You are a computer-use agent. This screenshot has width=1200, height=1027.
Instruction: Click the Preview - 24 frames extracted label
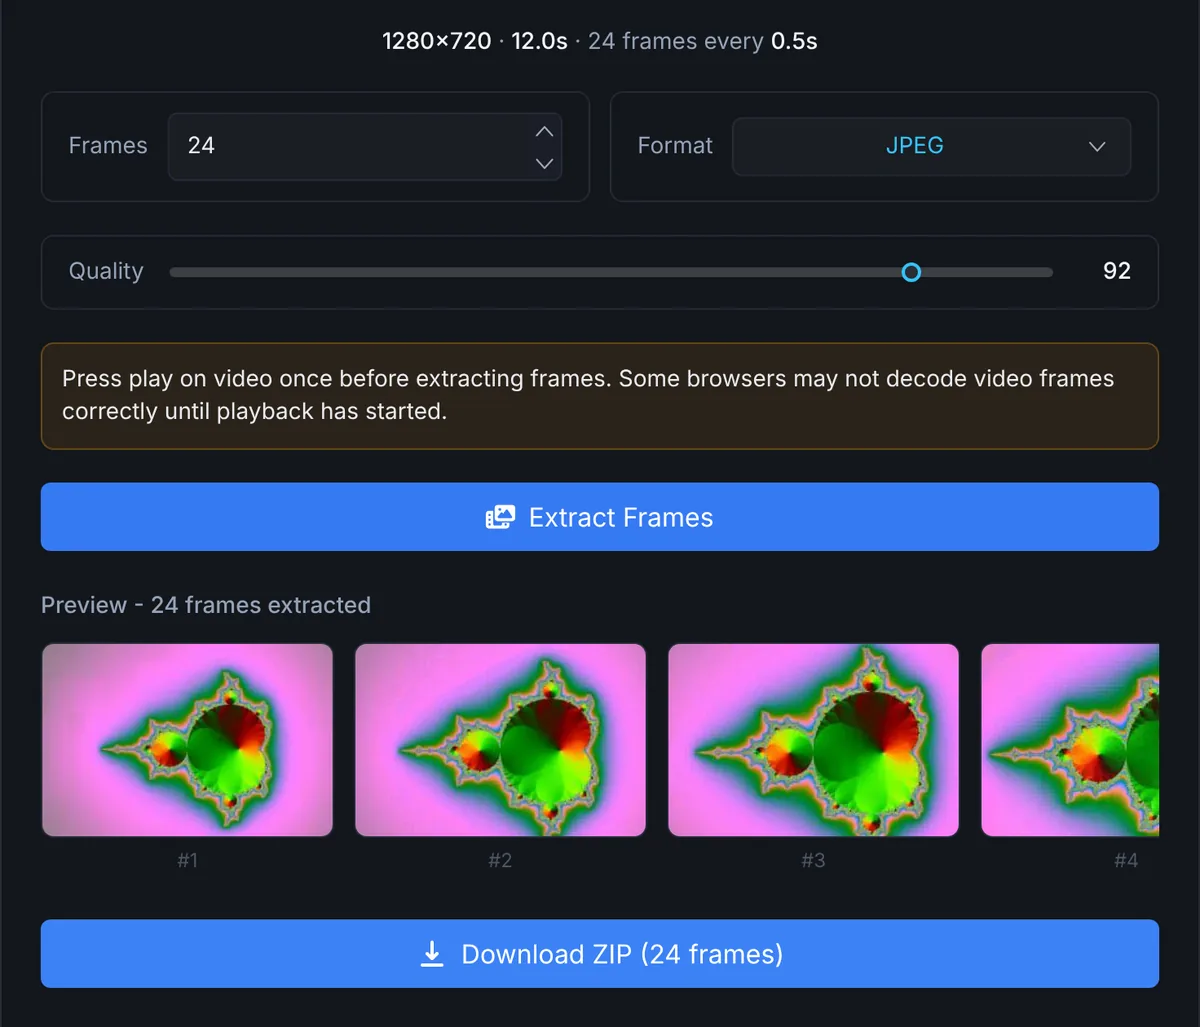pos(206,605)
